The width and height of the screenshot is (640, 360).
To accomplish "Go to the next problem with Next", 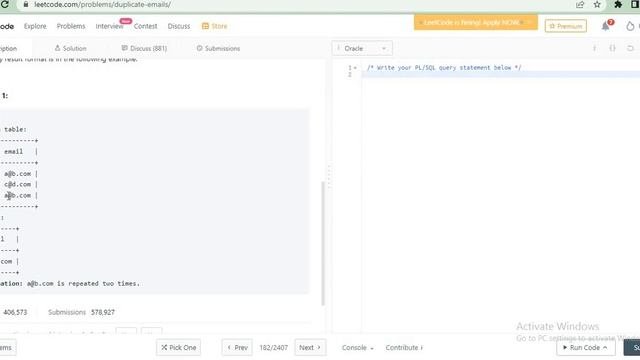I will pos(310,347).
